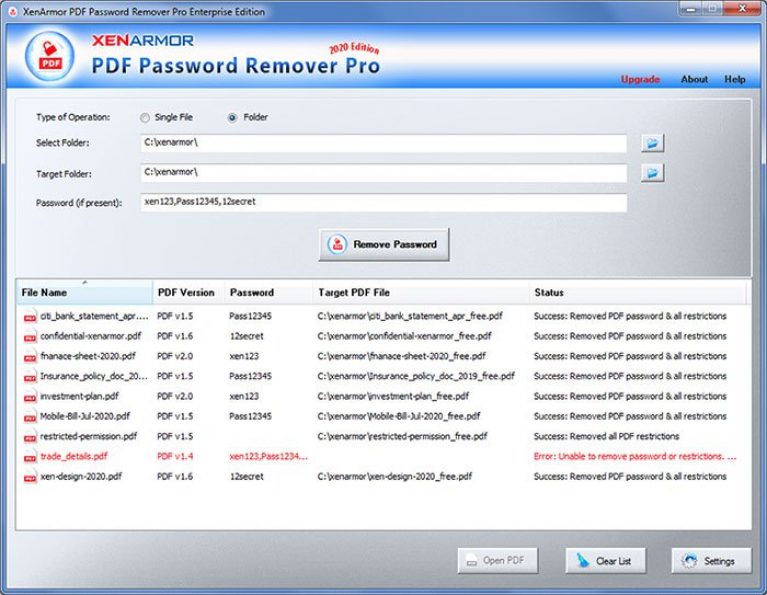
Task: Click the xen123 password for fnanace-sheet-2020.pdf
Action: click(244, 356)
